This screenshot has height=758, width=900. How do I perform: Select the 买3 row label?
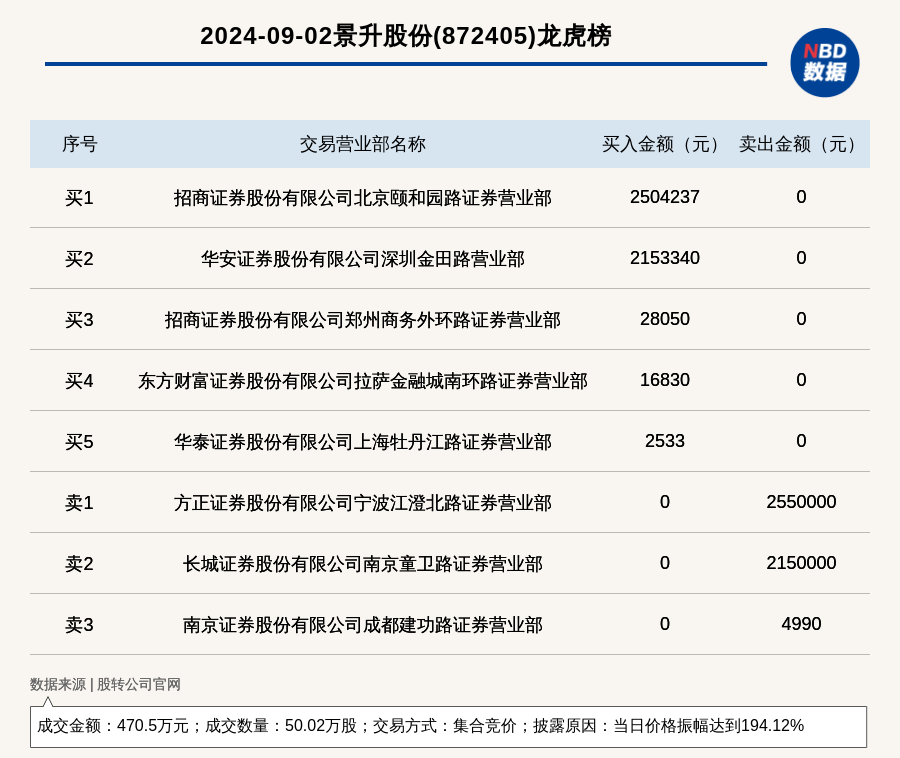pos(79,320)
